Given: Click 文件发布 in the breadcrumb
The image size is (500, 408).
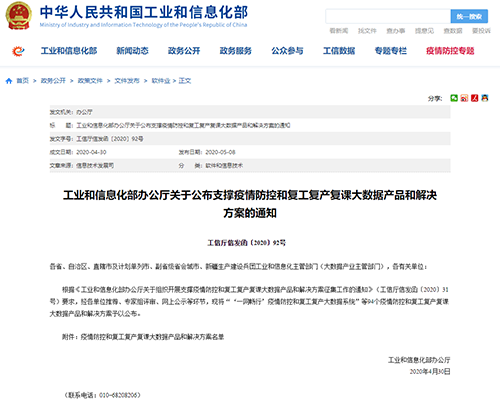Looking at the screenshot, I should tap(127, 81).
